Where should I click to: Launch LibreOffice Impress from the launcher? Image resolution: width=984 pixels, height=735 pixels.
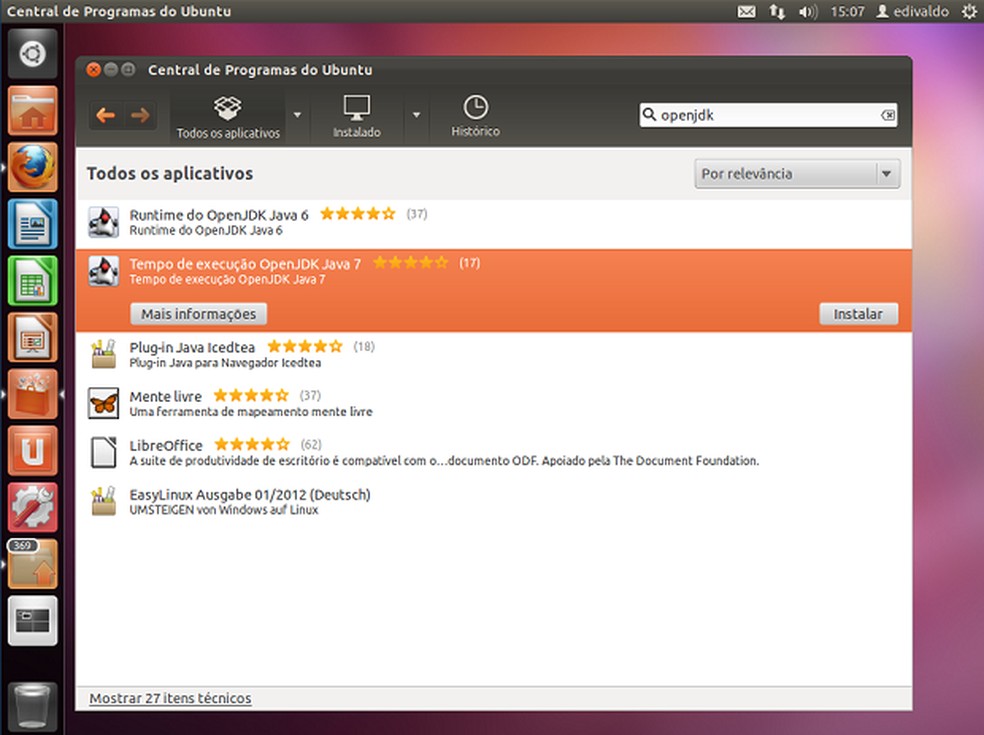pos(33,337)
